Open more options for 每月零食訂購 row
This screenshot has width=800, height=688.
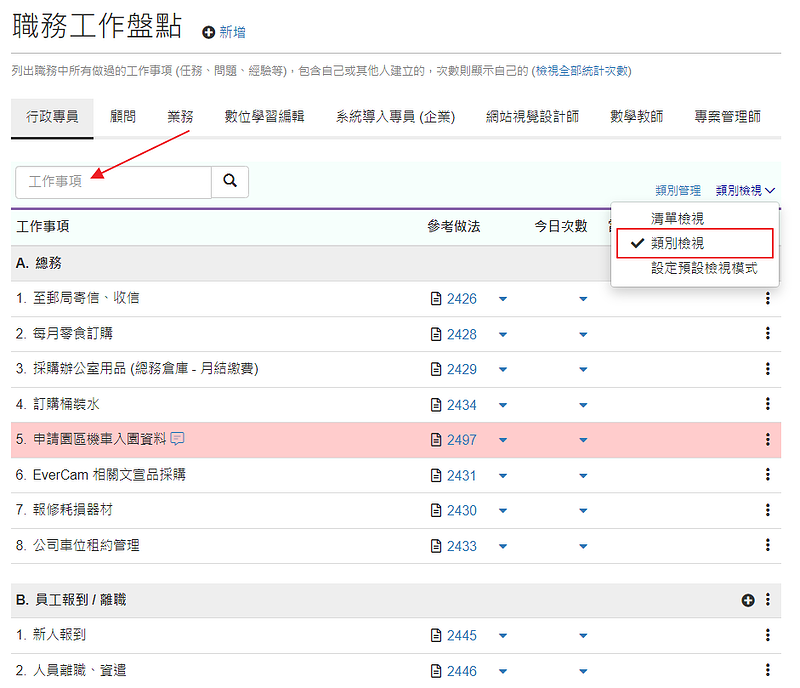click(767, 334)
